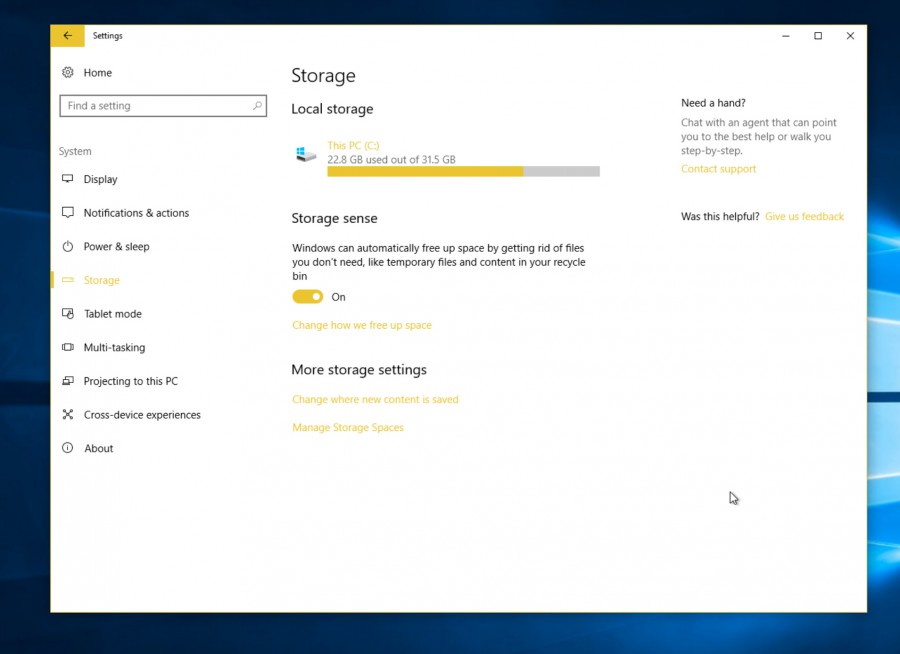
Task: Open the Home settings page
Action: 98,72
